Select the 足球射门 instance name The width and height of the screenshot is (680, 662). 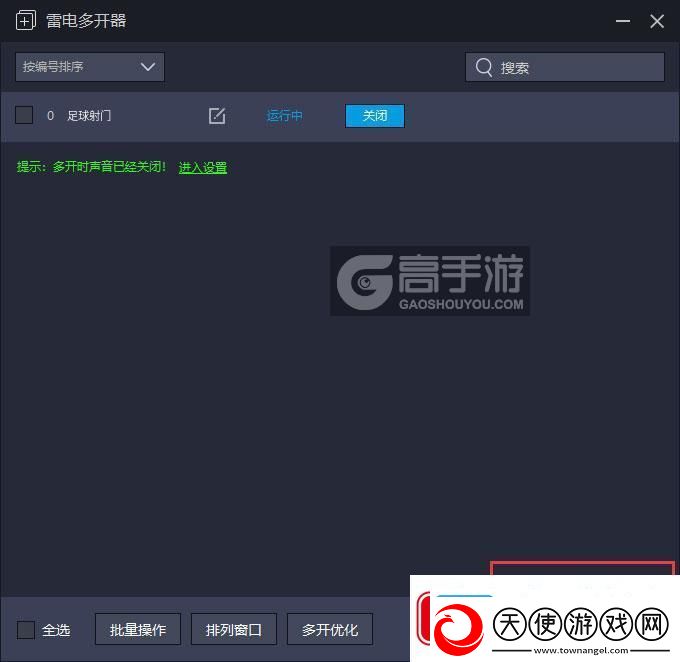click(89, 116)
